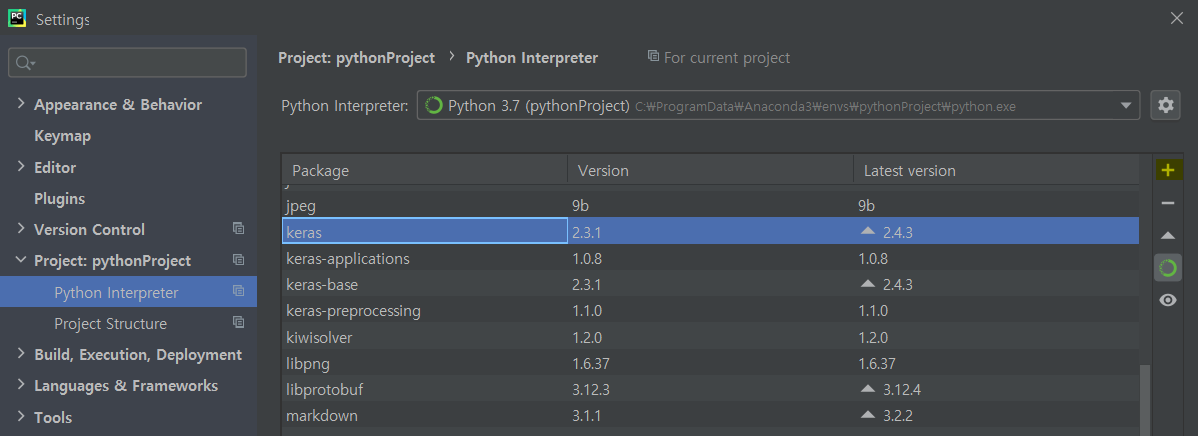Viewport: 1198px width, 436px height.
Task: Expand the Version Control section
Action: (x=21, y=229)
